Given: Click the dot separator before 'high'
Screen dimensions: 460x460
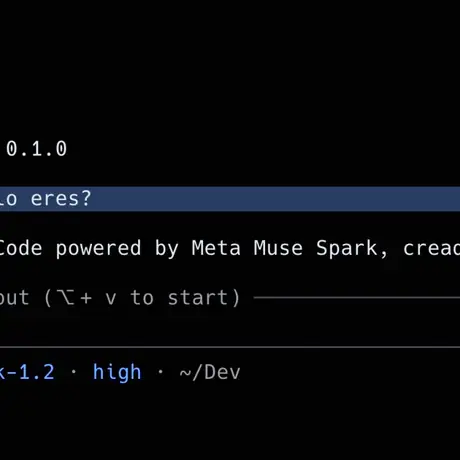Looking at the screenshot, I should click(x=74, y=372).
